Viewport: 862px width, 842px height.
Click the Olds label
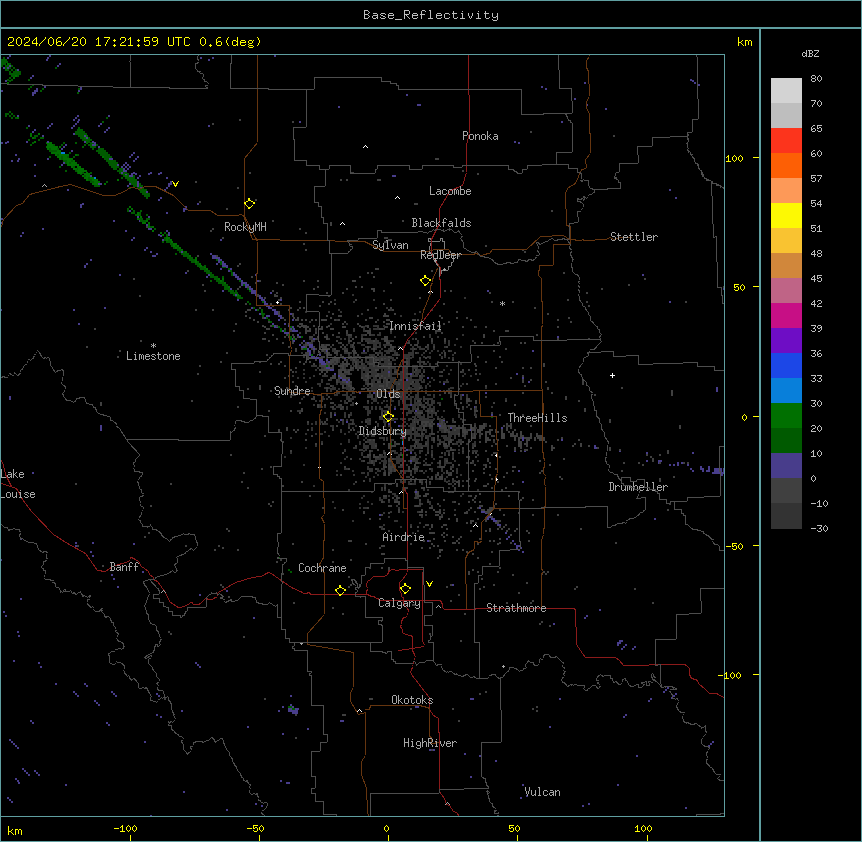click(388, 394)
